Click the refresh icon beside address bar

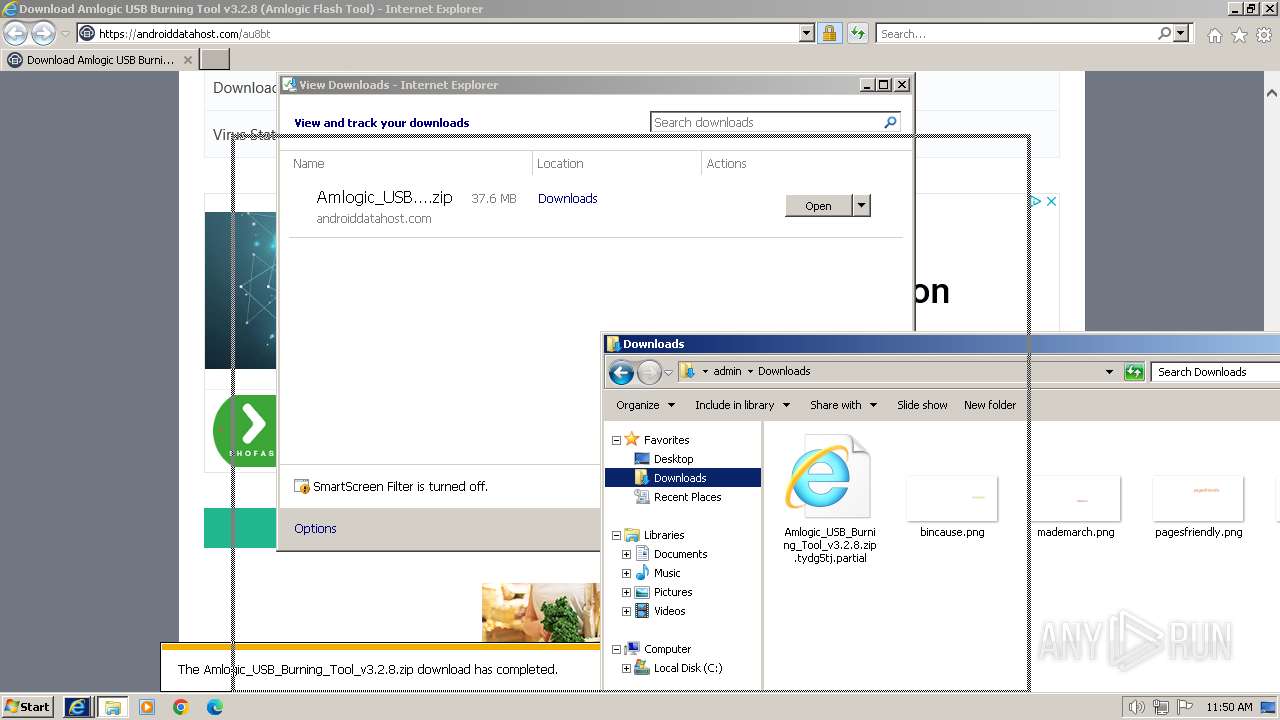(857, 33)
